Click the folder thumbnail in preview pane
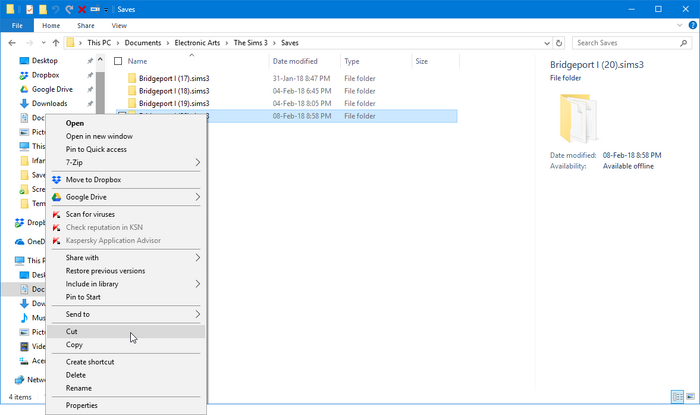 [579, 118]
